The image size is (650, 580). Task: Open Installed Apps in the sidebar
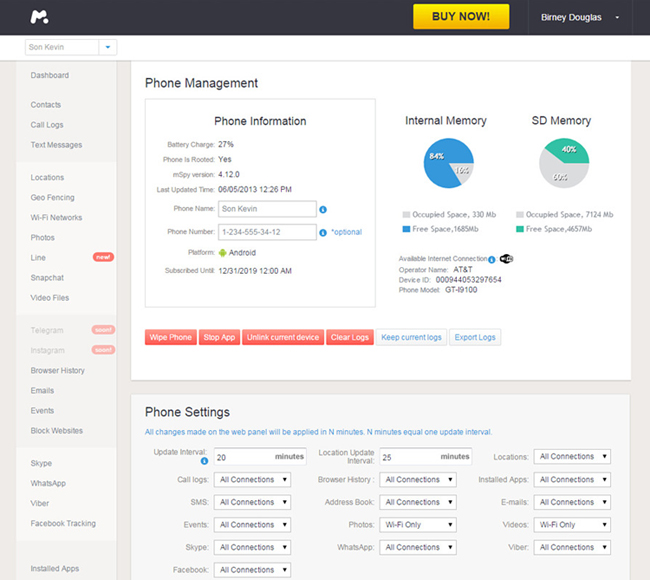(55, 569)
